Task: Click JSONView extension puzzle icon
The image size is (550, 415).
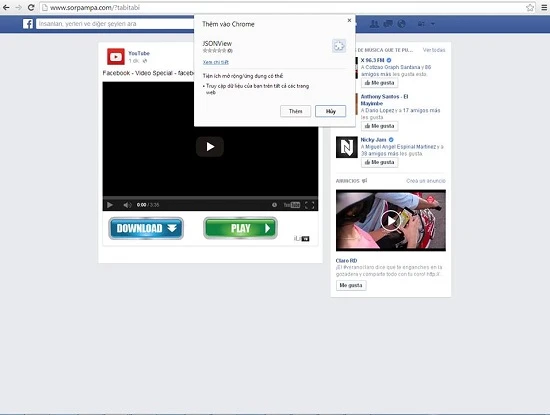Action: point(339,46)
